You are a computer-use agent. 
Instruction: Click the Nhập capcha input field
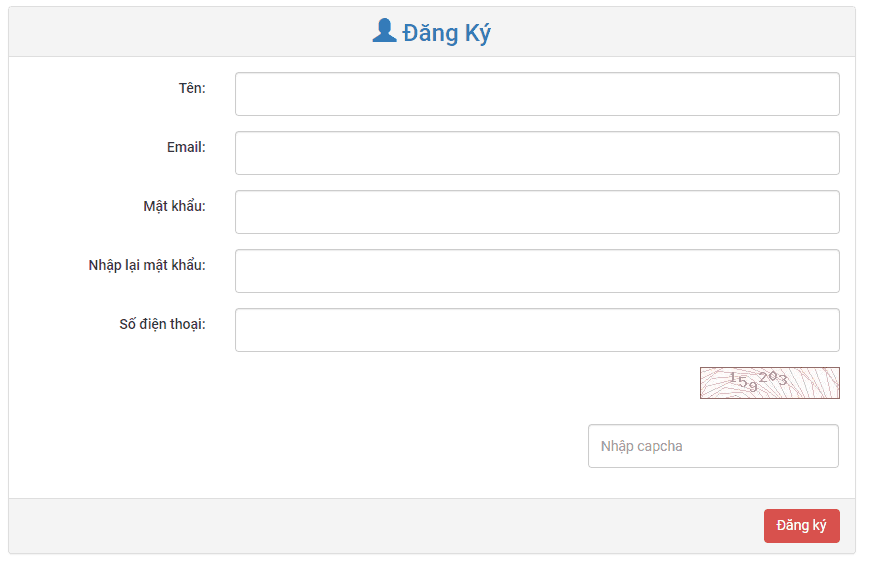[x=713, y=446]
